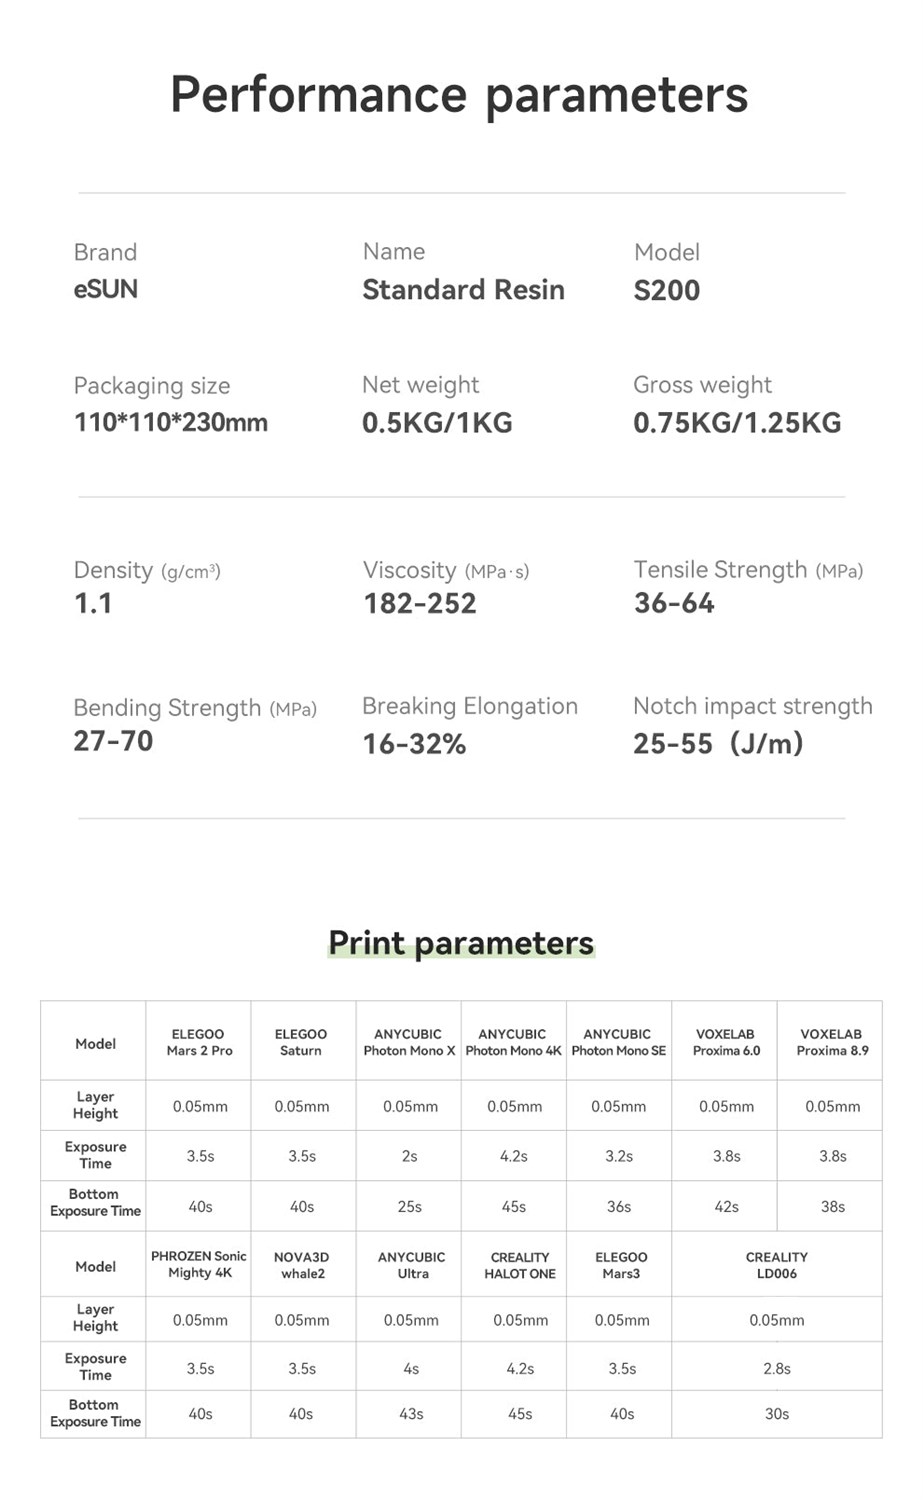Click the Print parameters heading
The height and width of the screenshot is (1500, 923).
point(461,943)
